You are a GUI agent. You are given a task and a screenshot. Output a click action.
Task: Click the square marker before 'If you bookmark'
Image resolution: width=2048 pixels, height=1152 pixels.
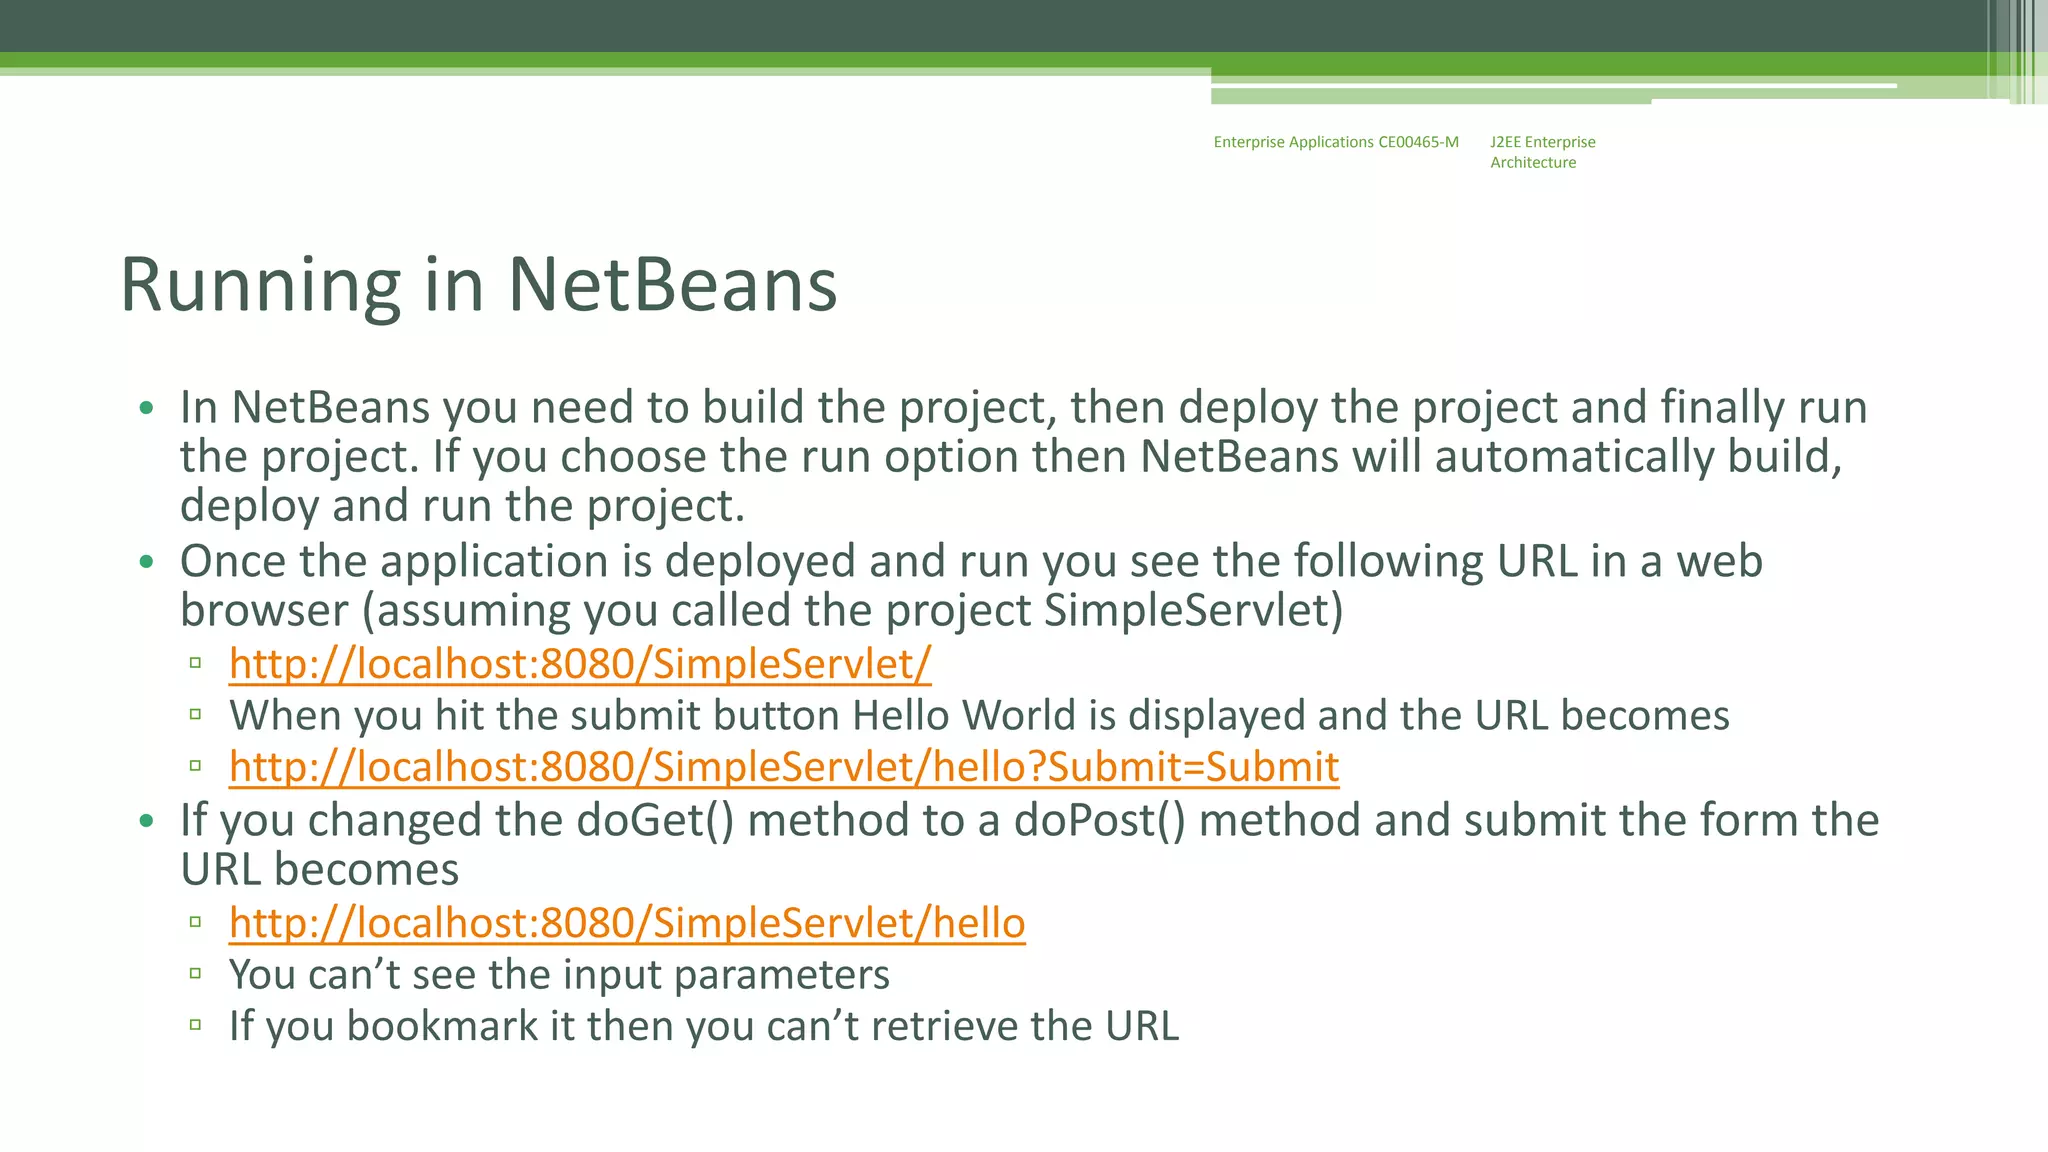pos(196,1024)
